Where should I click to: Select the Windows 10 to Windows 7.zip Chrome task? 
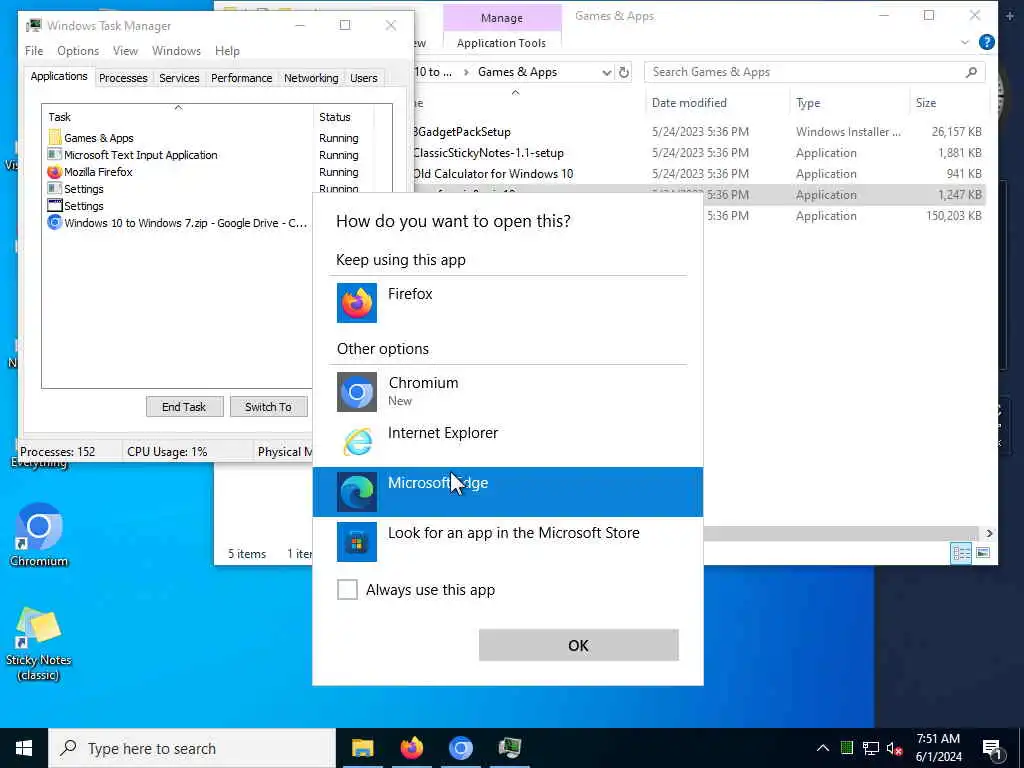tap(178, 223)
